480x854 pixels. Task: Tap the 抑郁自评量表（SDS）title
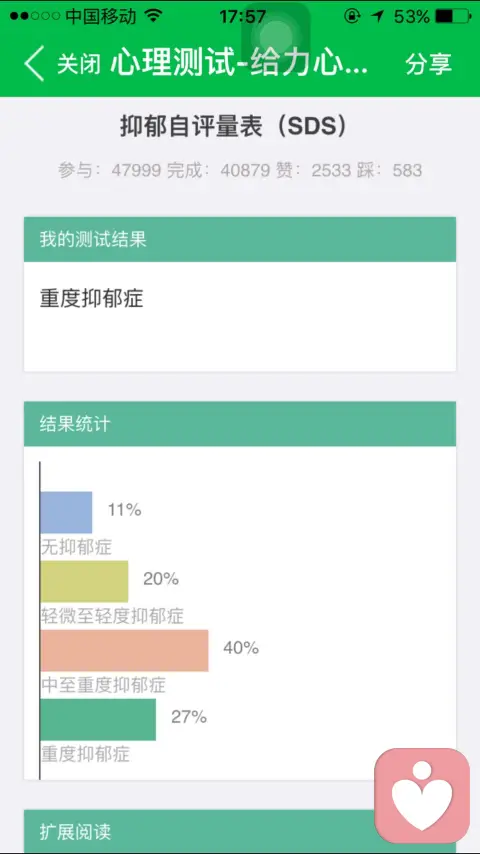(234, 127)
